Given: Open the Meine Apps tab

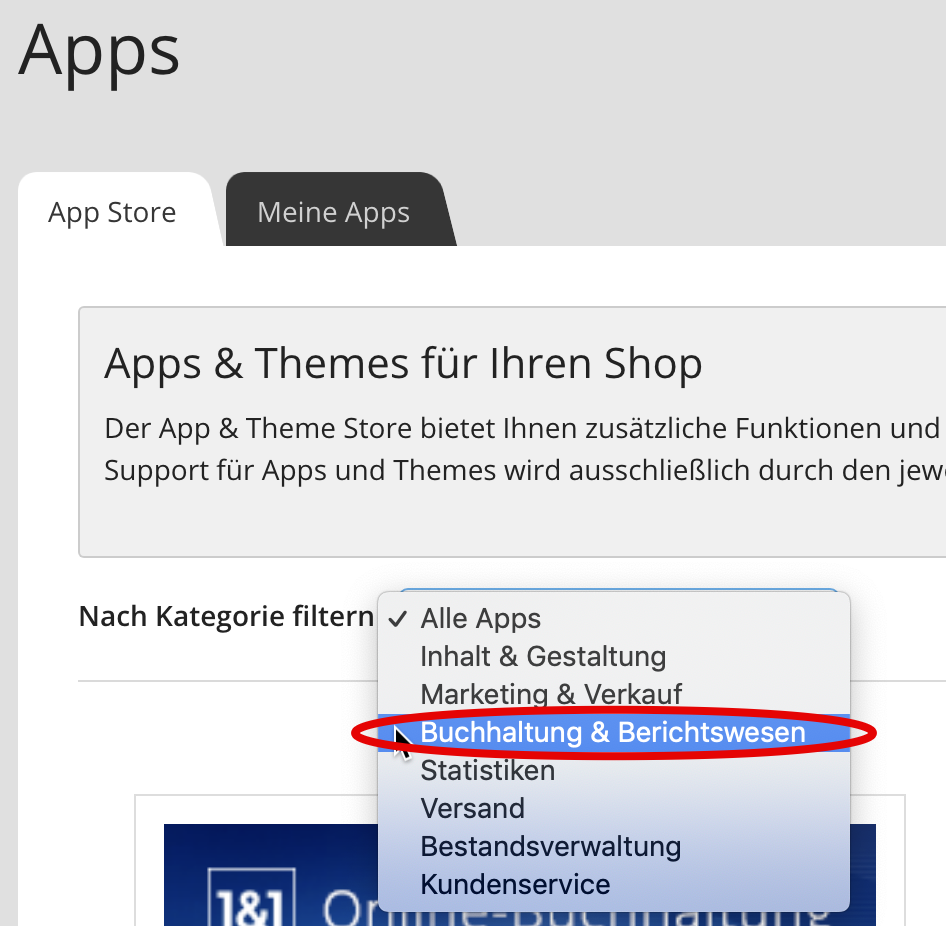Looking at the screenshot, I should coord(334,212).
